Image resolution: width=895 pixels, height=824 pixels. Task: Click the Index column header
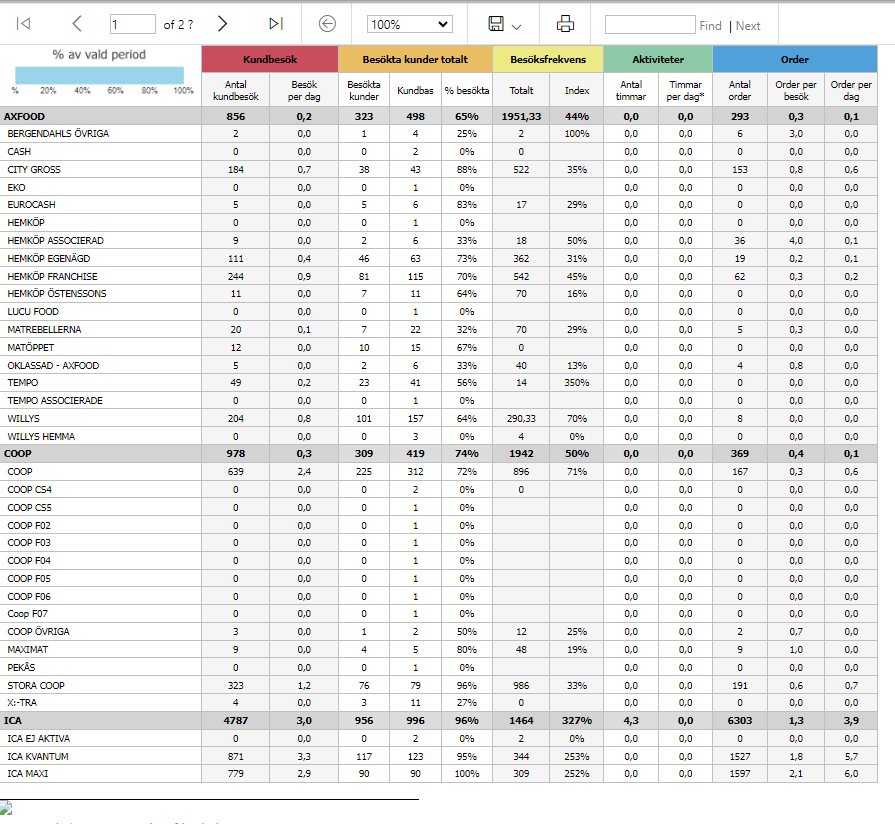click(x=576, y=90)
